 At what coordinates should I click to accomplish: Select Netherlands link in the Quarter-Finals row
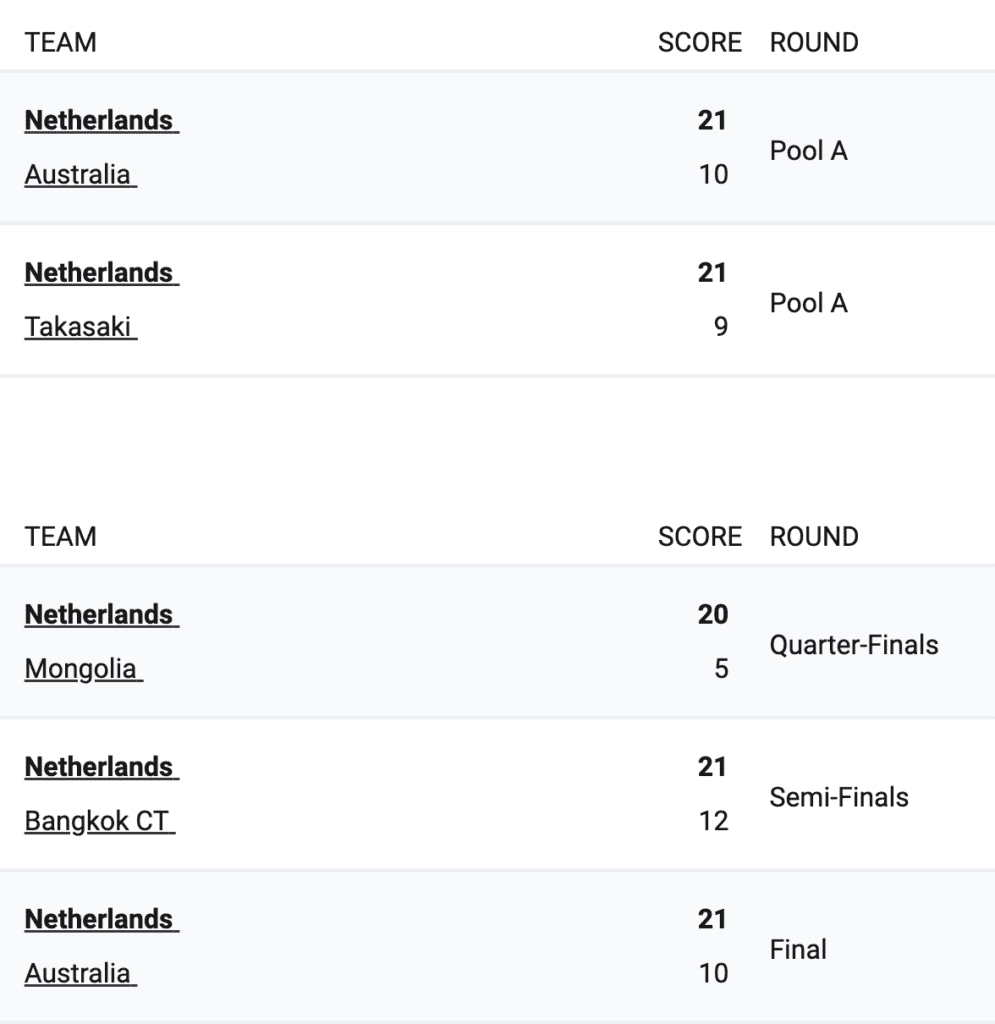[102, 615]
